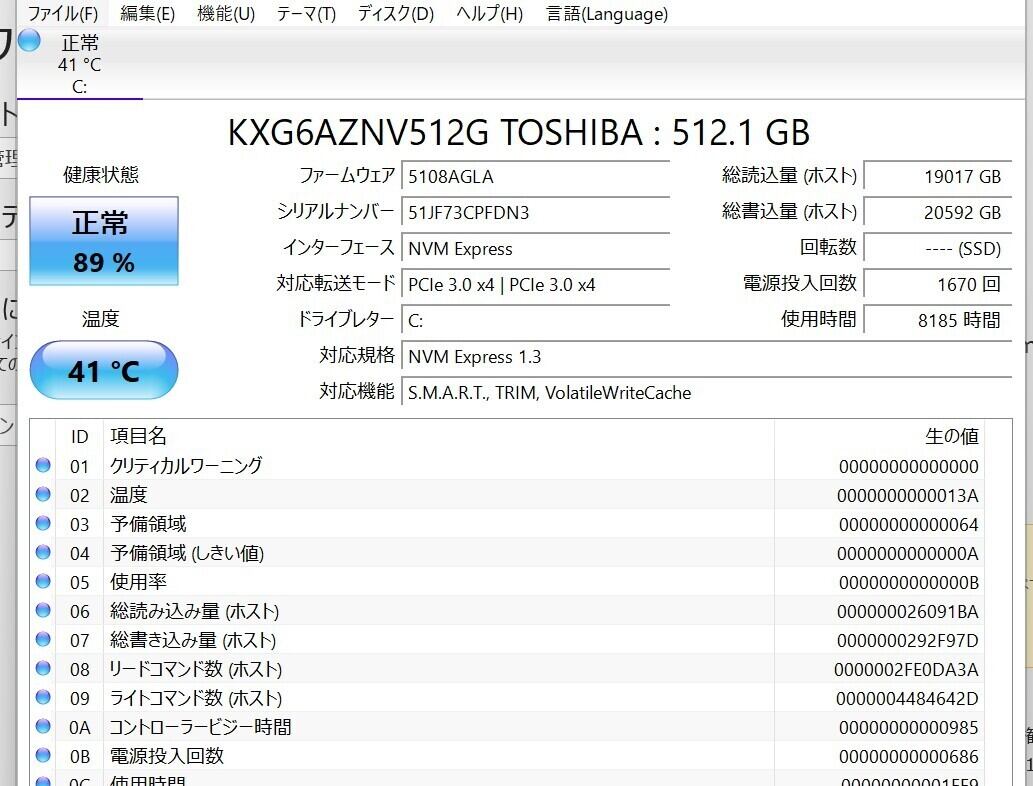
Task: Open the 言語(Language) menu
Action: pyautogui.click(x=607, y=13)
